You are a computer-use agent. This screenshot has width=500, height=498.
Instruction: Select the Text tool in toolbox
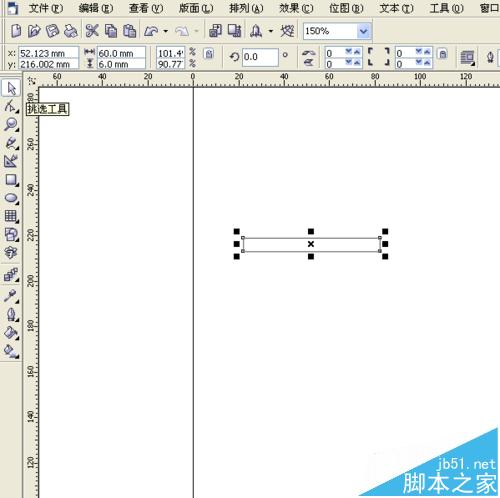coord(10,253)
